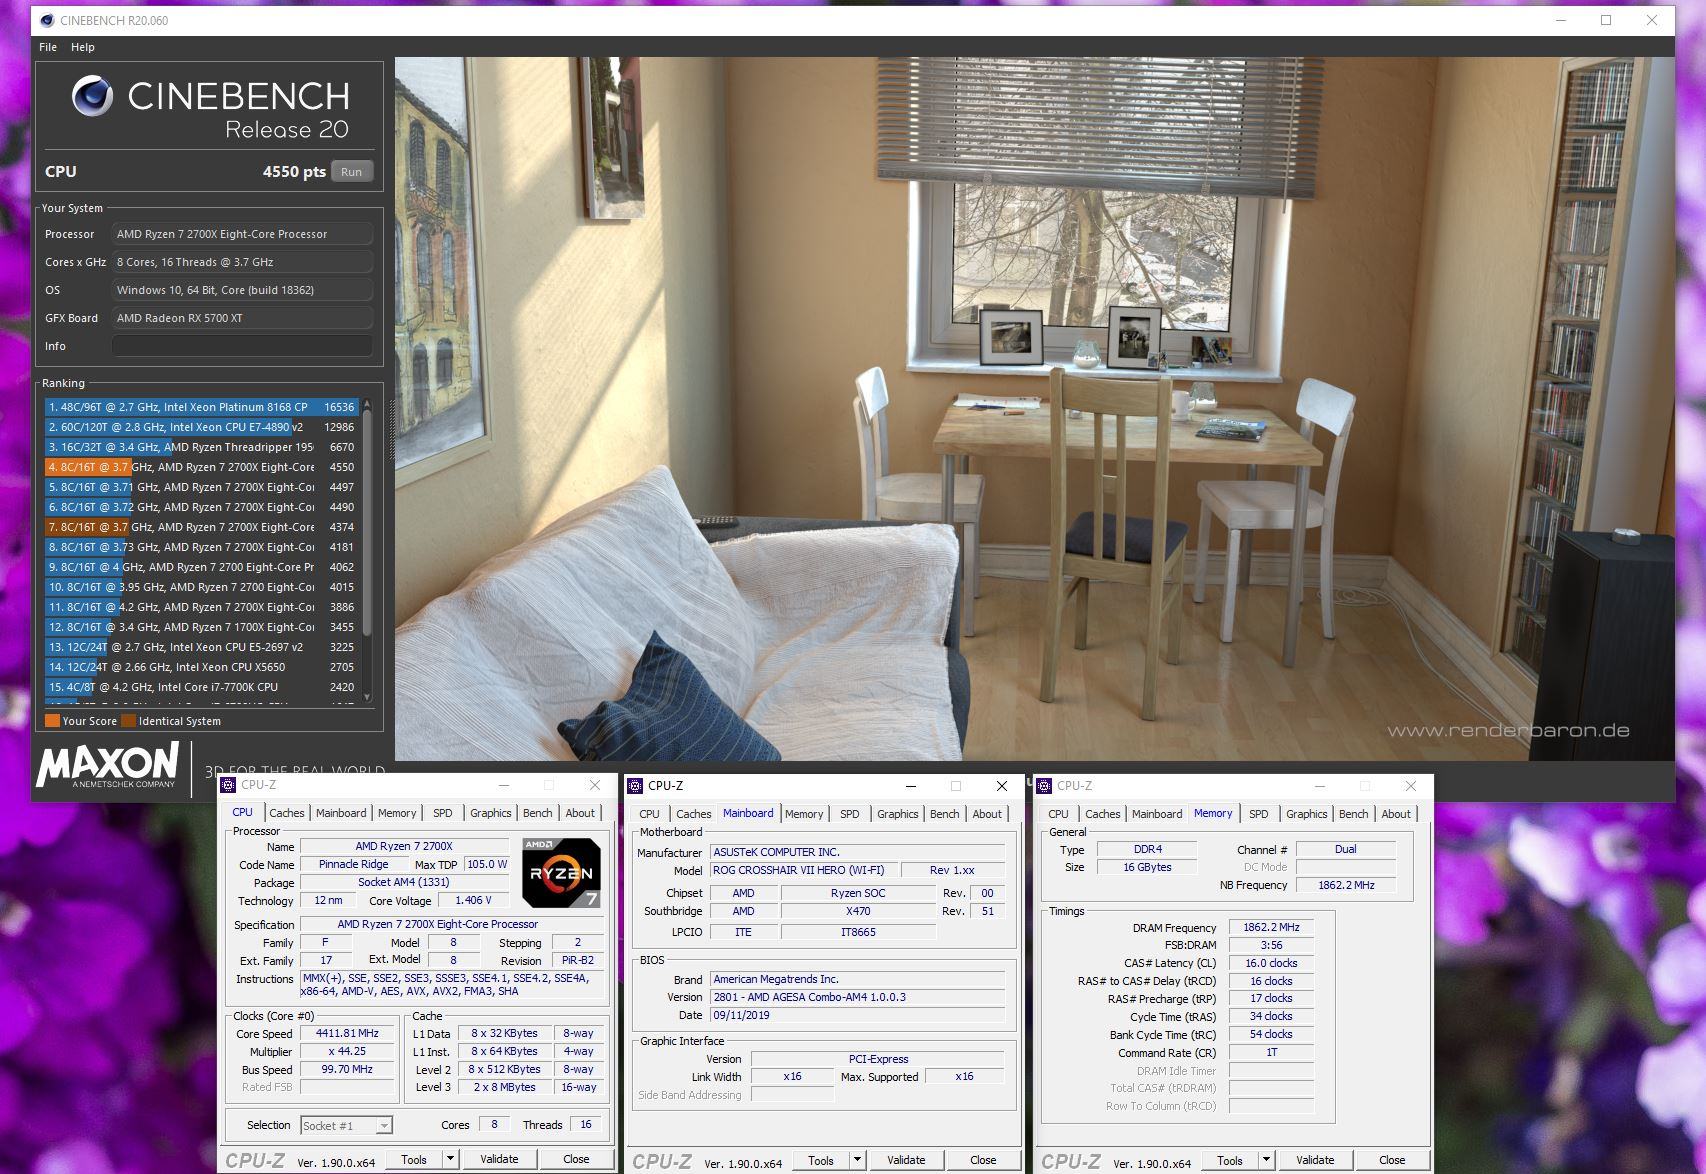Click the ranking list scrollbar
The width and height of the screenshot is (1706, 1174).
point(367,522)
